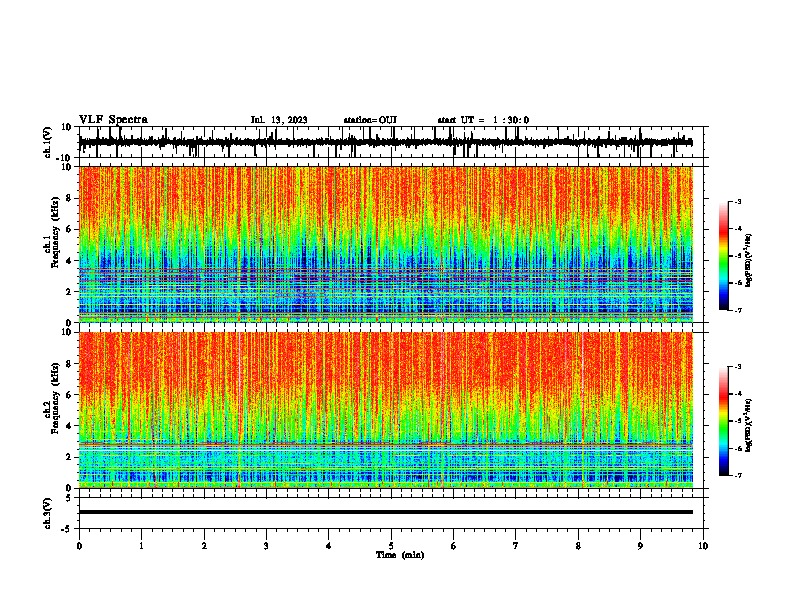Click inside the ch.2 frequency spectrogram
Image resolution: width=792 pixels, height=612 pixels.
(385, 410)
